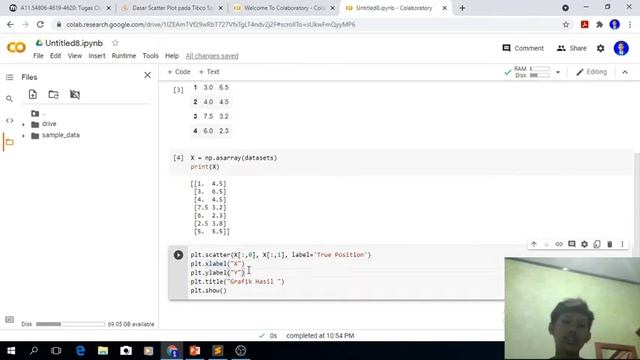Upload file to session storage
The height and width of the screenshot is (360, 640).
[x=33, y=95]
